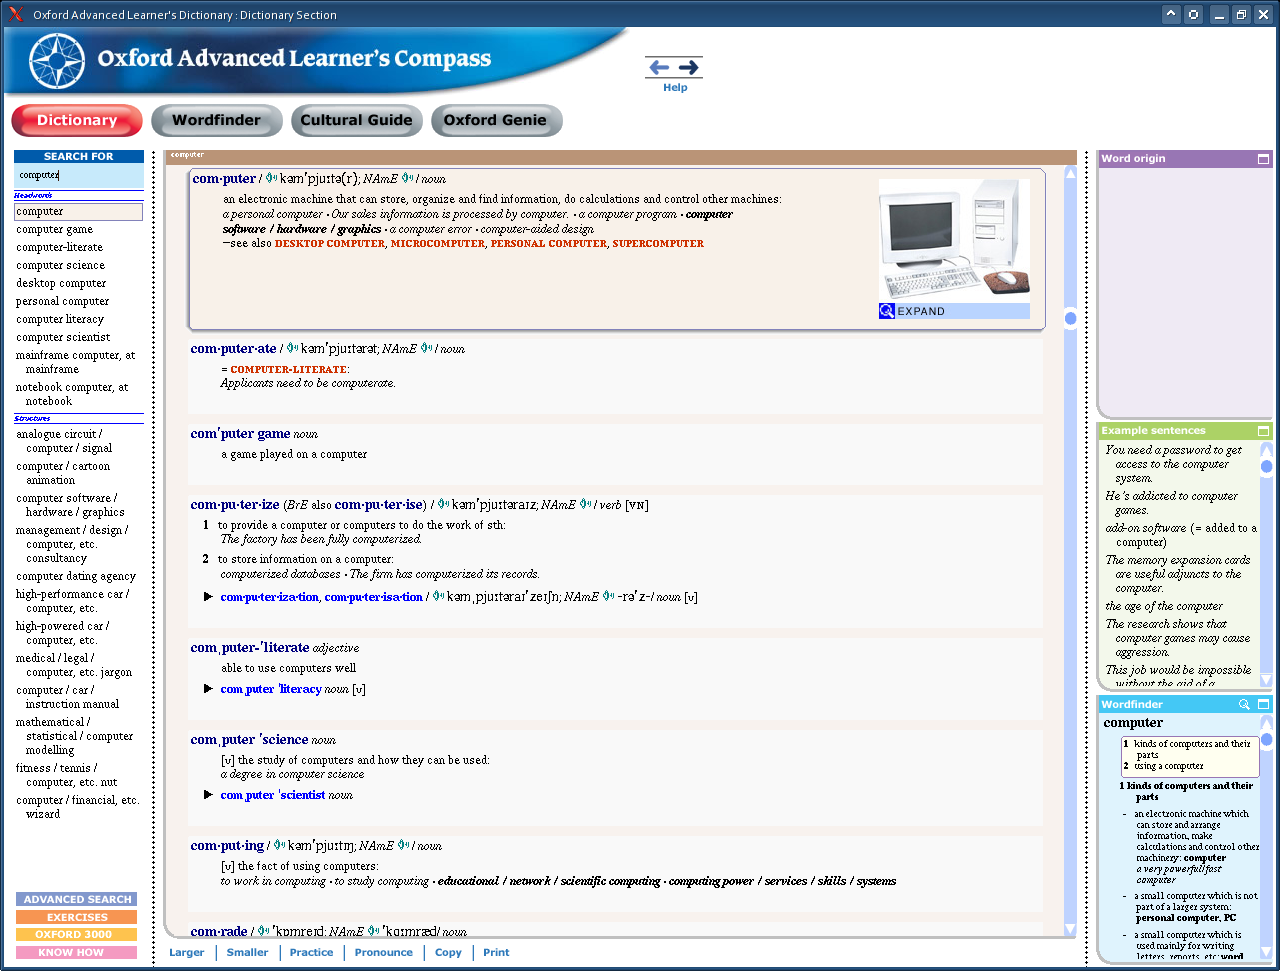Go back with the left arrow
1280x971 pixels.
point(659,67)
